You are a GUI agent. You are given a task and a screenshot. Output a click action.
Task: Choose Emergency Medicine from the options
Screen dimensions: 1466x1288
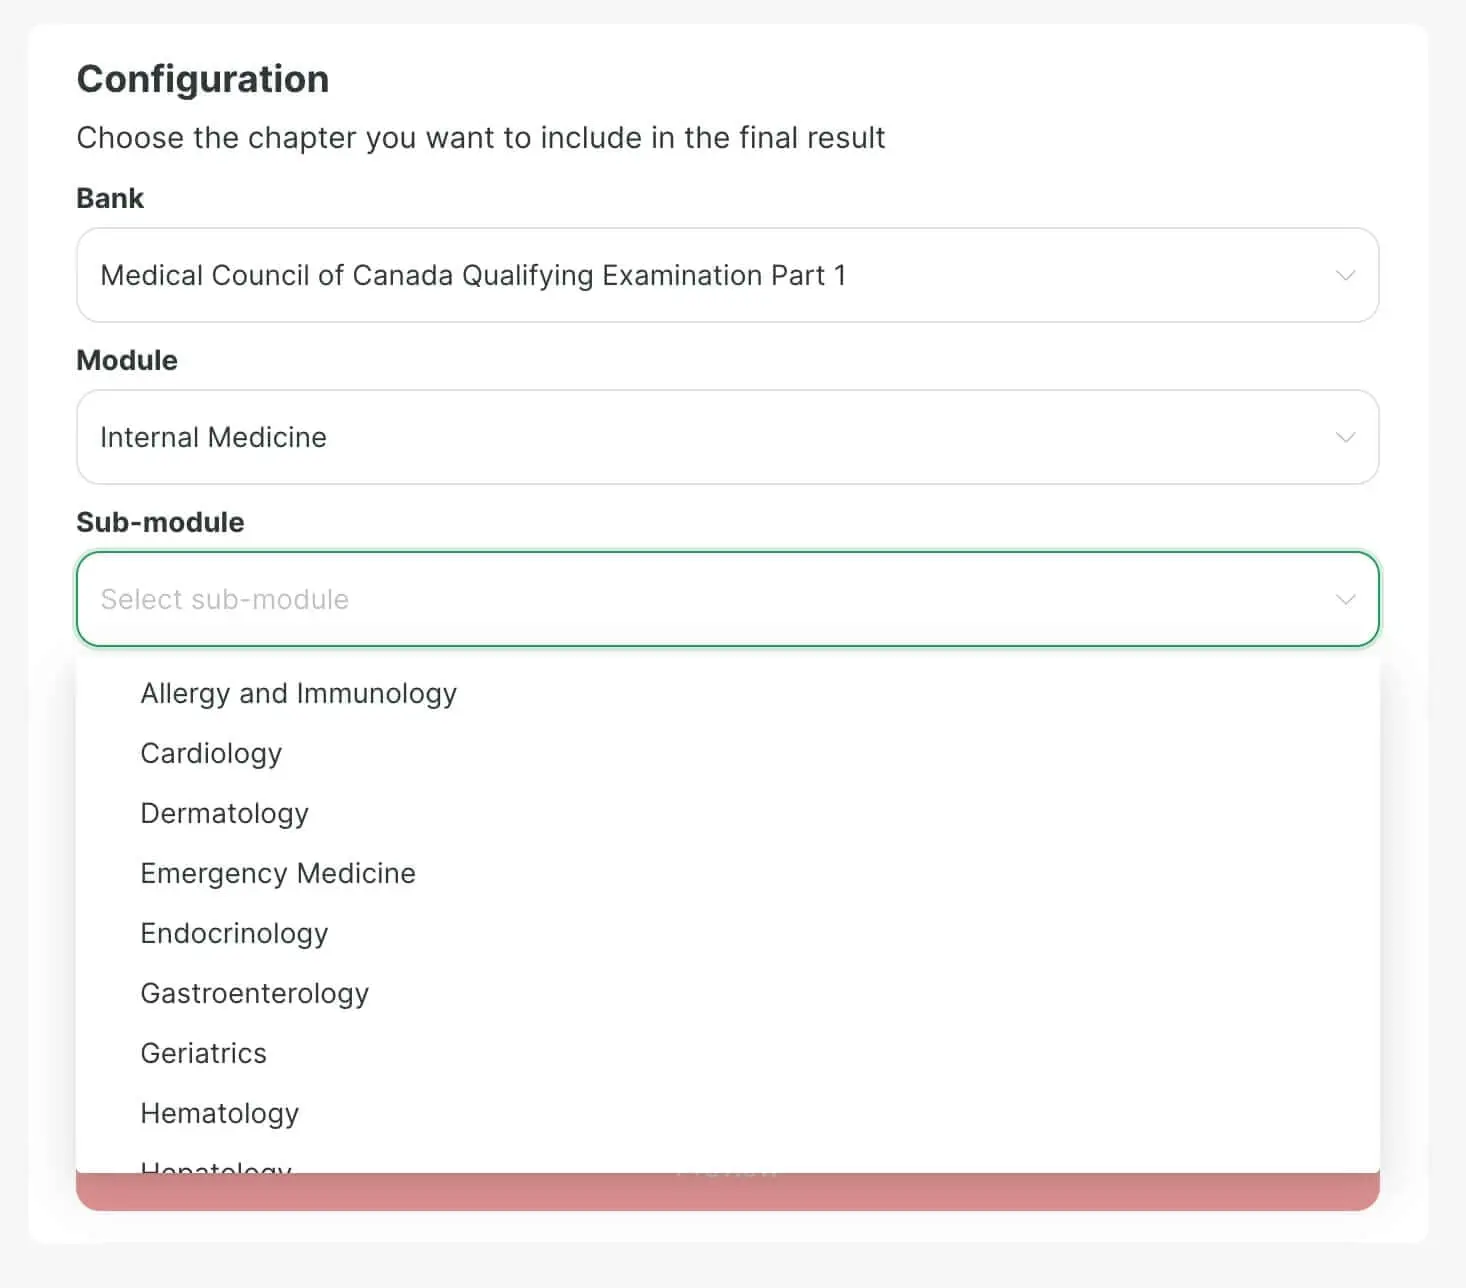coord(278,873)
